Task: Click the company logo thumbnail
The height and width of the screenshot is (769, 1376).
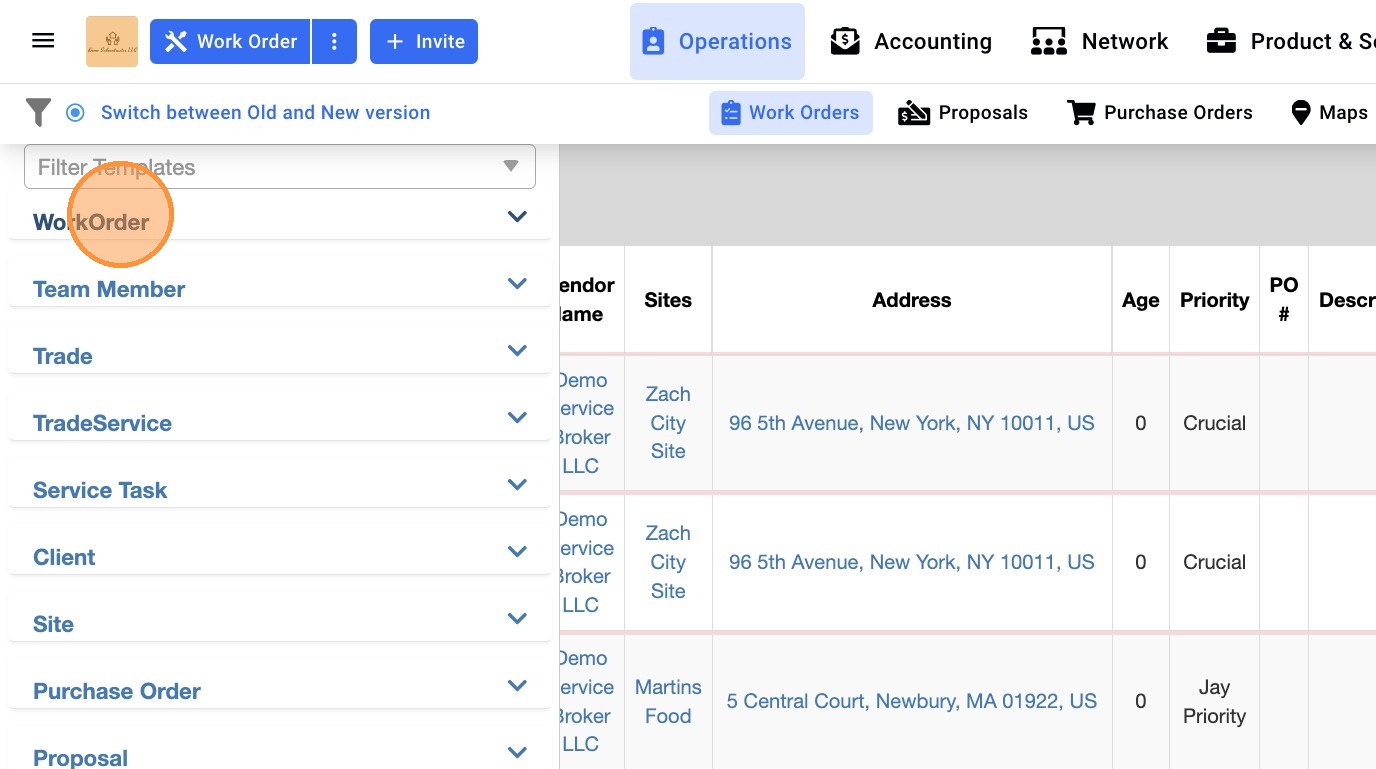Action: [x=112, y=41]
